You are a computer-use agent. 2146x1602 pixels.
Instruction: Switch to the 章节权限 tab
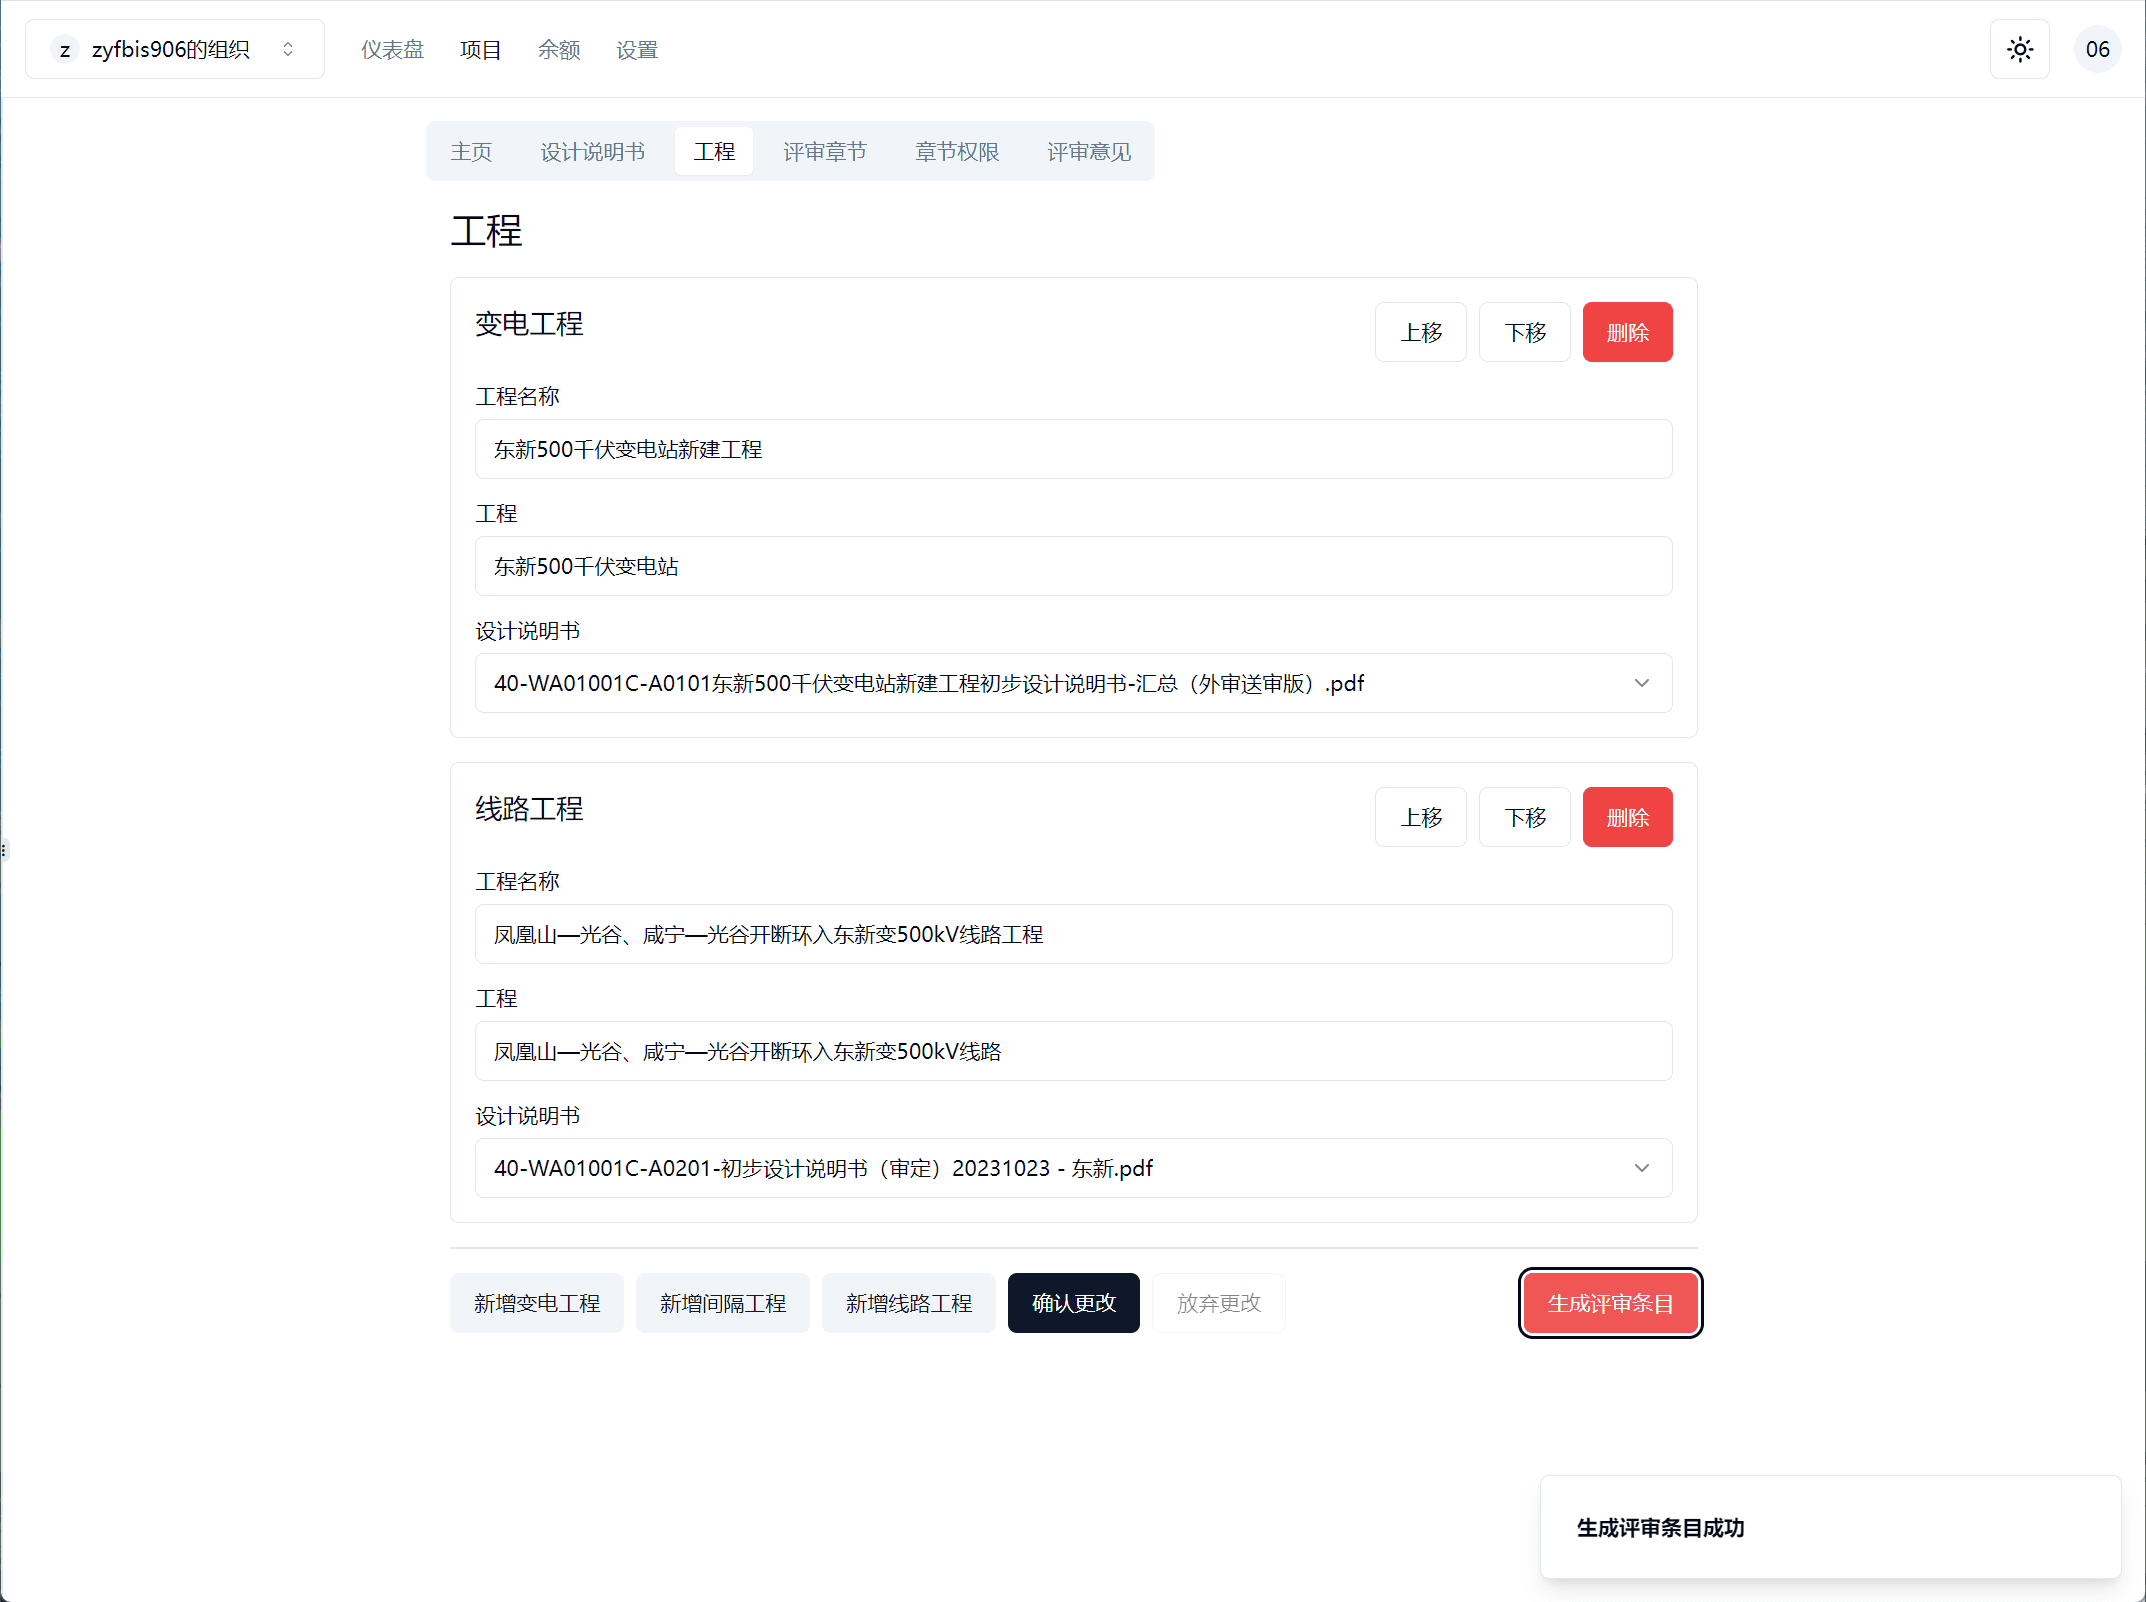957,151
